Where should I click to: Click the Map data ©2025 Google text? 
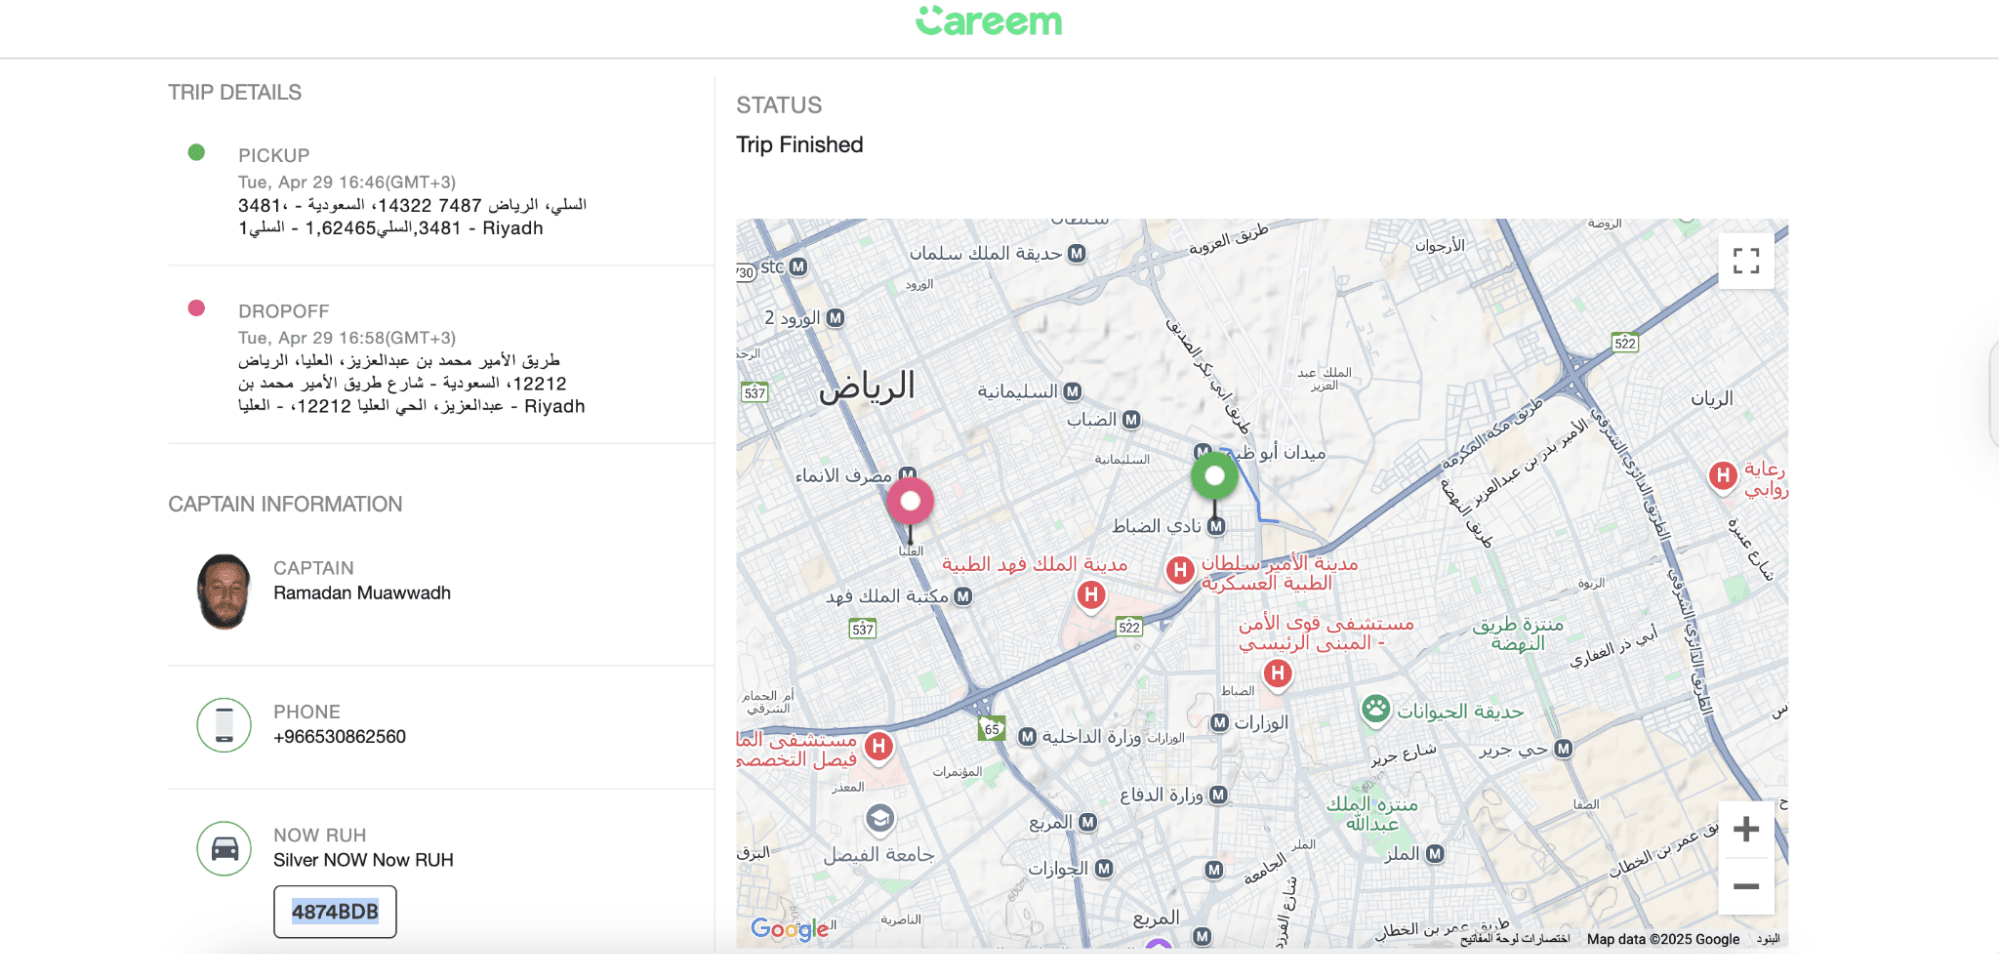pos(1662,939)
